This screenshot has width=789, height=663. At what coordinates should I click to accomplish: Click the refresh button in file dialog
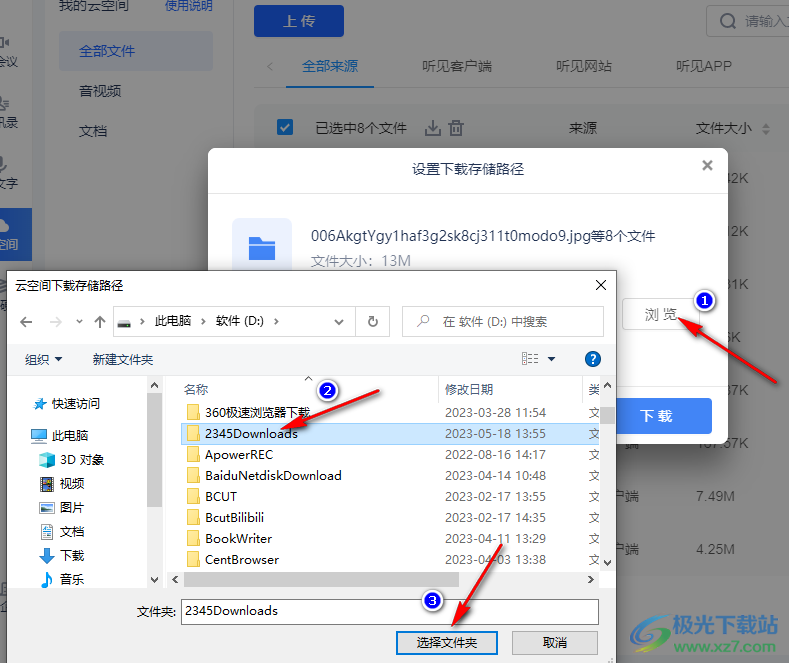point(372,322)
